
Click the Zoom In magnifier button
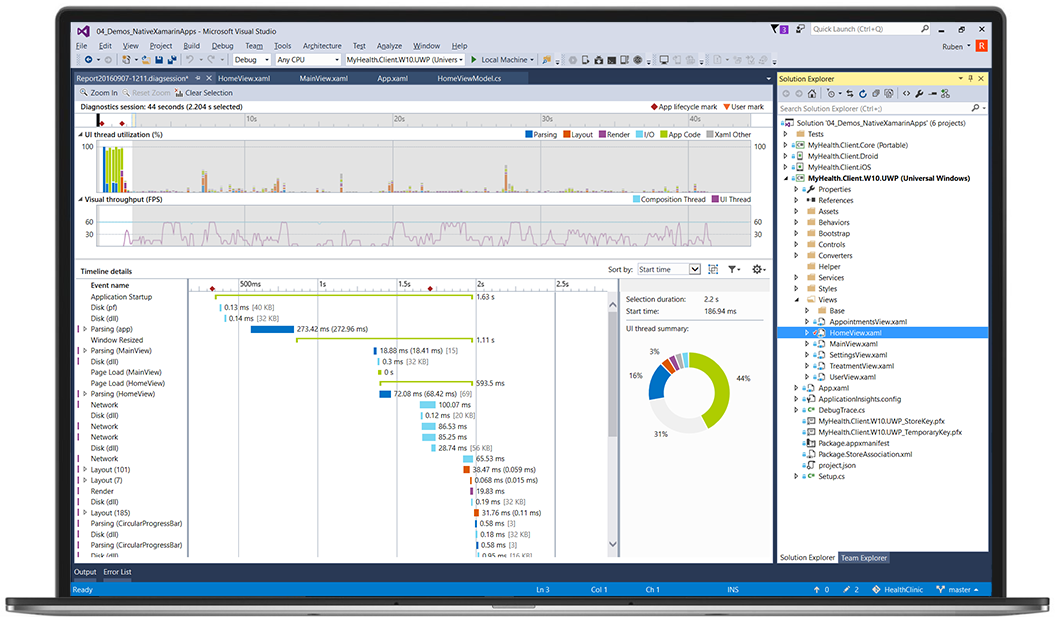[99, 93]
